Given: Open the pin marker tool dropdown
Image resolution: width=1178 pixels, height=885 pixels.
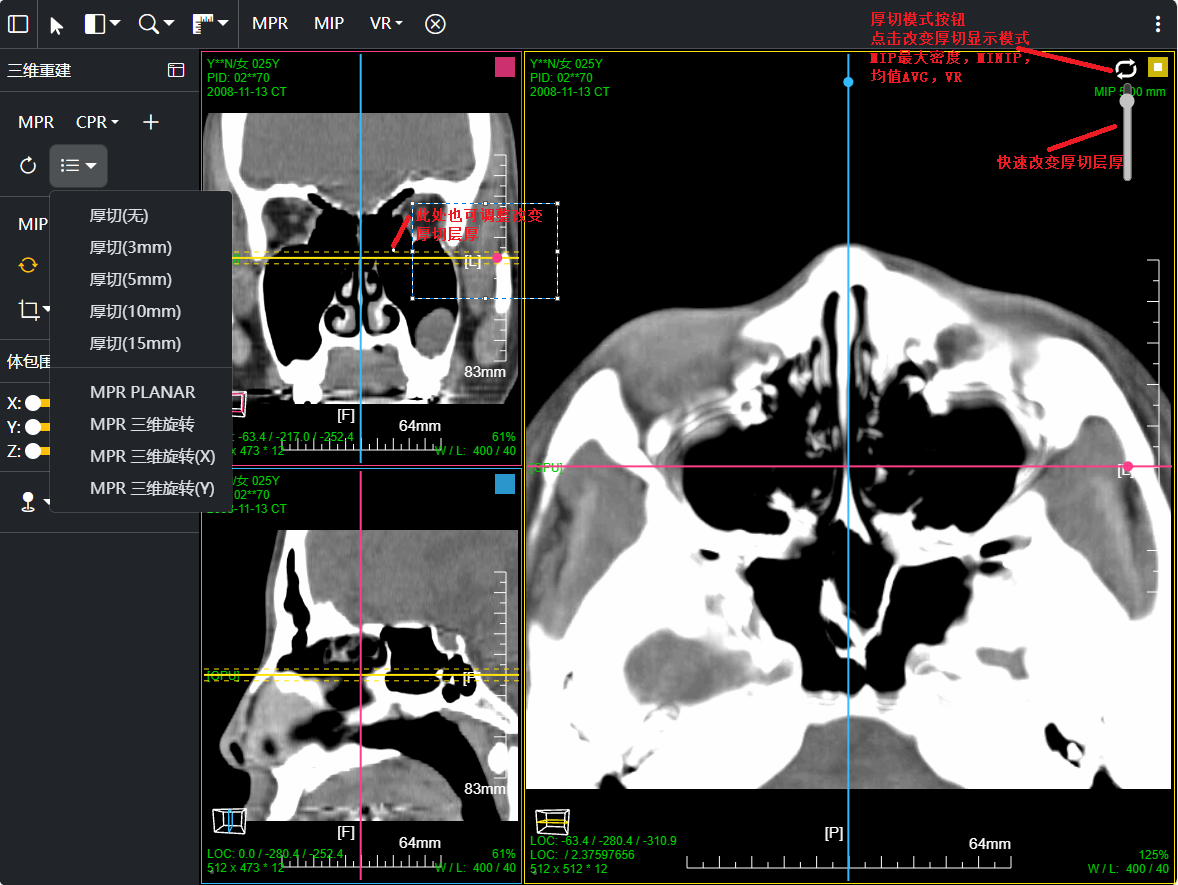Looking at the screenshot, I should click(x=33, y=502).
